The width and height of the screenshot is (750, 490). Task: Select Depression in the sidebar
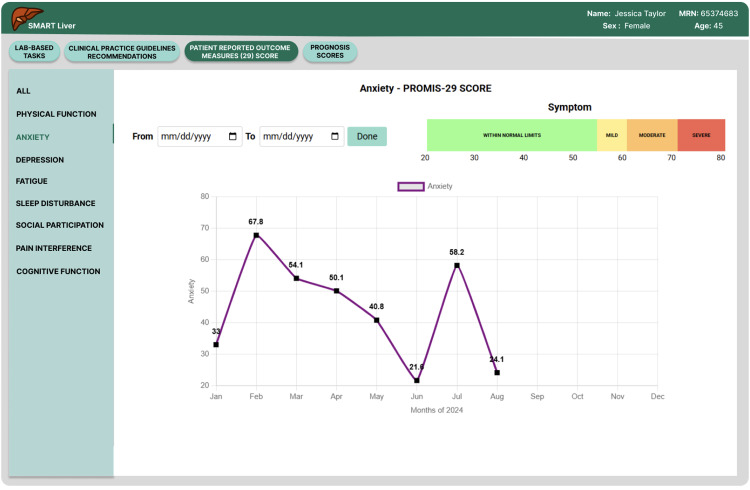coord(40,160)
